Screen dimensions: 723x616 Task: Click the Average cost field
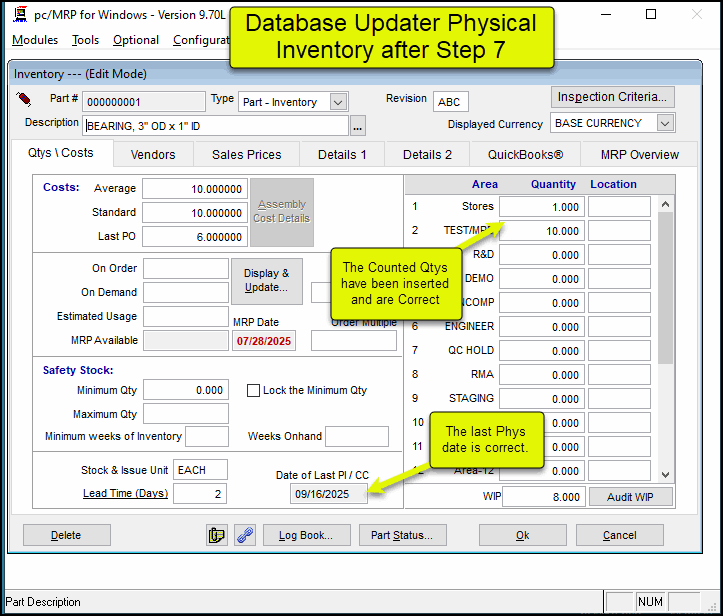[195, 189]
